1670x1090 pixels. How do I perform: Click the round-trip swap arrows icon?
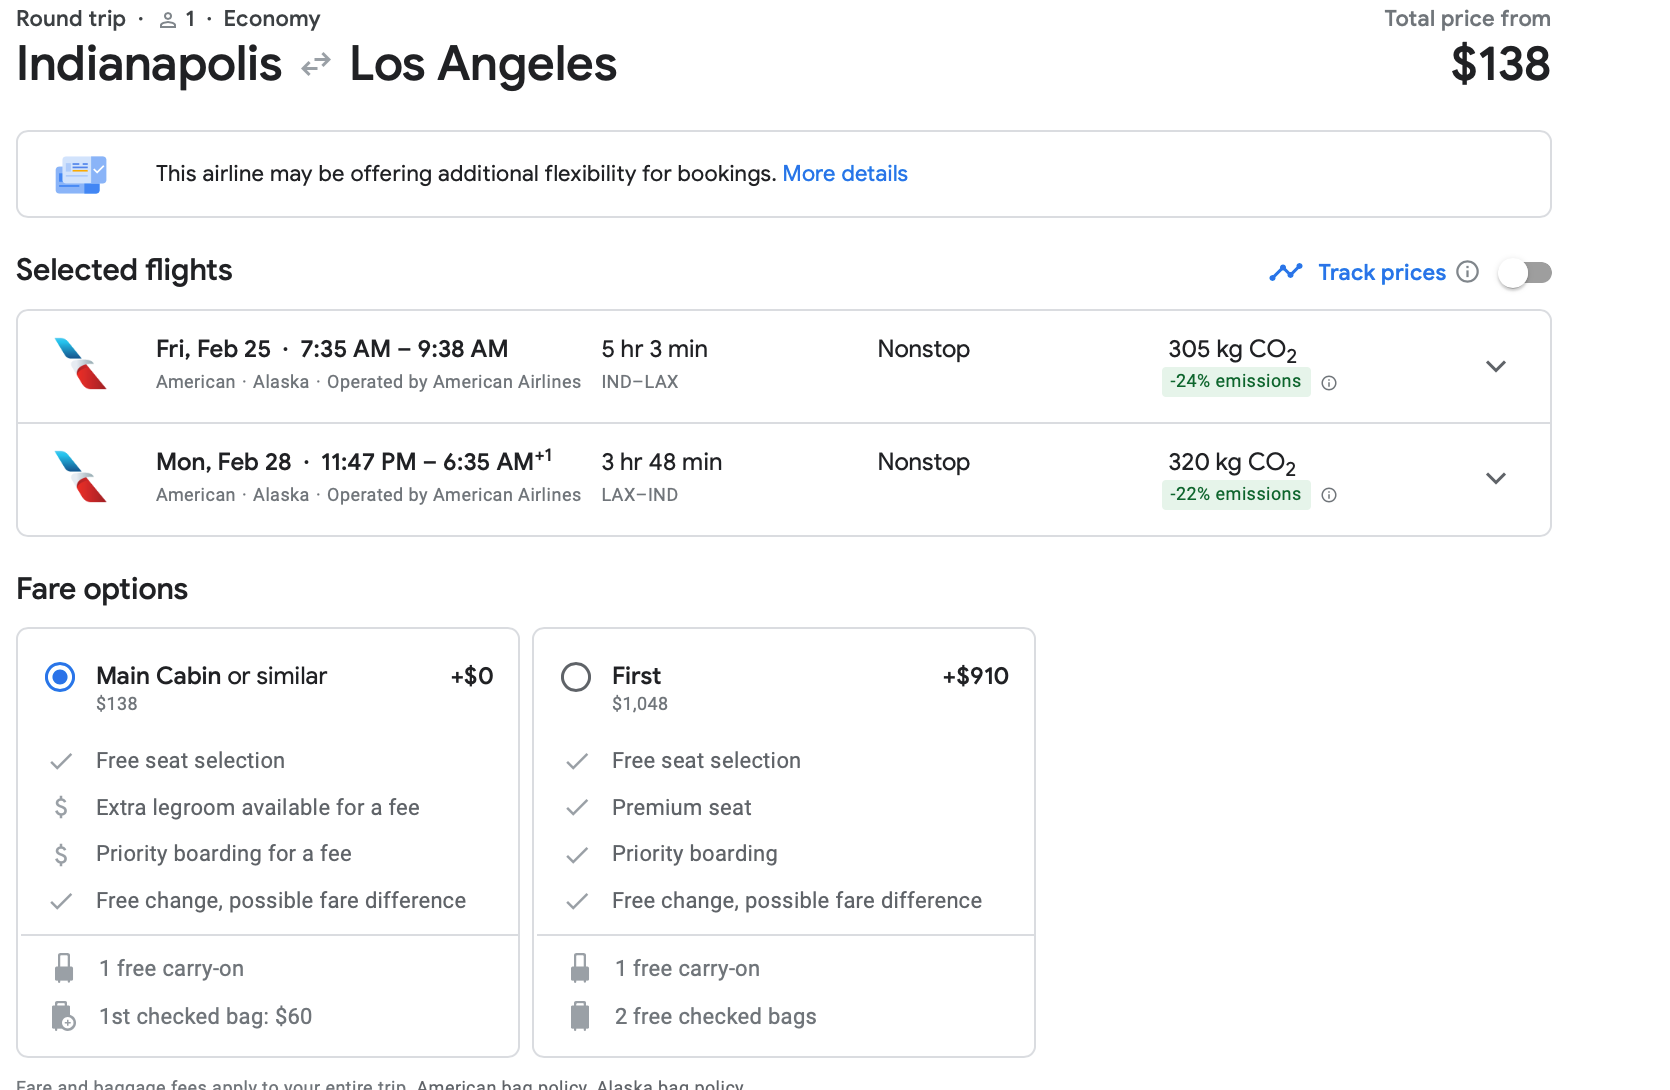316,65
